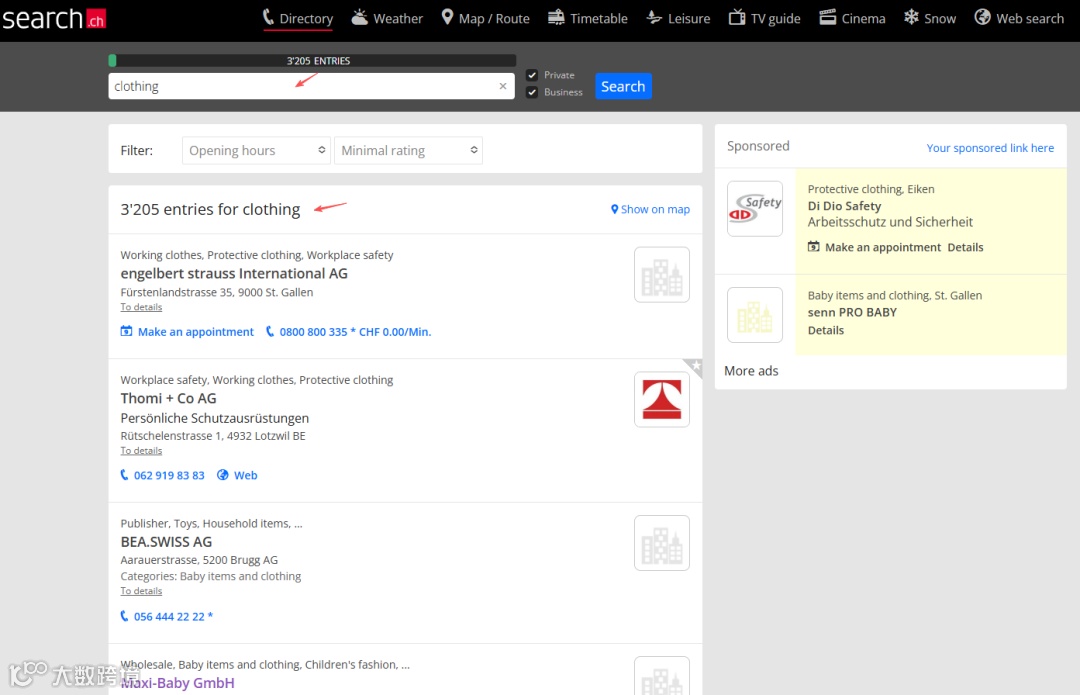Click BEA.SWISS AG placeholder building thumbnail
This screenshot has height=695, width=1080.
[662, 543]
